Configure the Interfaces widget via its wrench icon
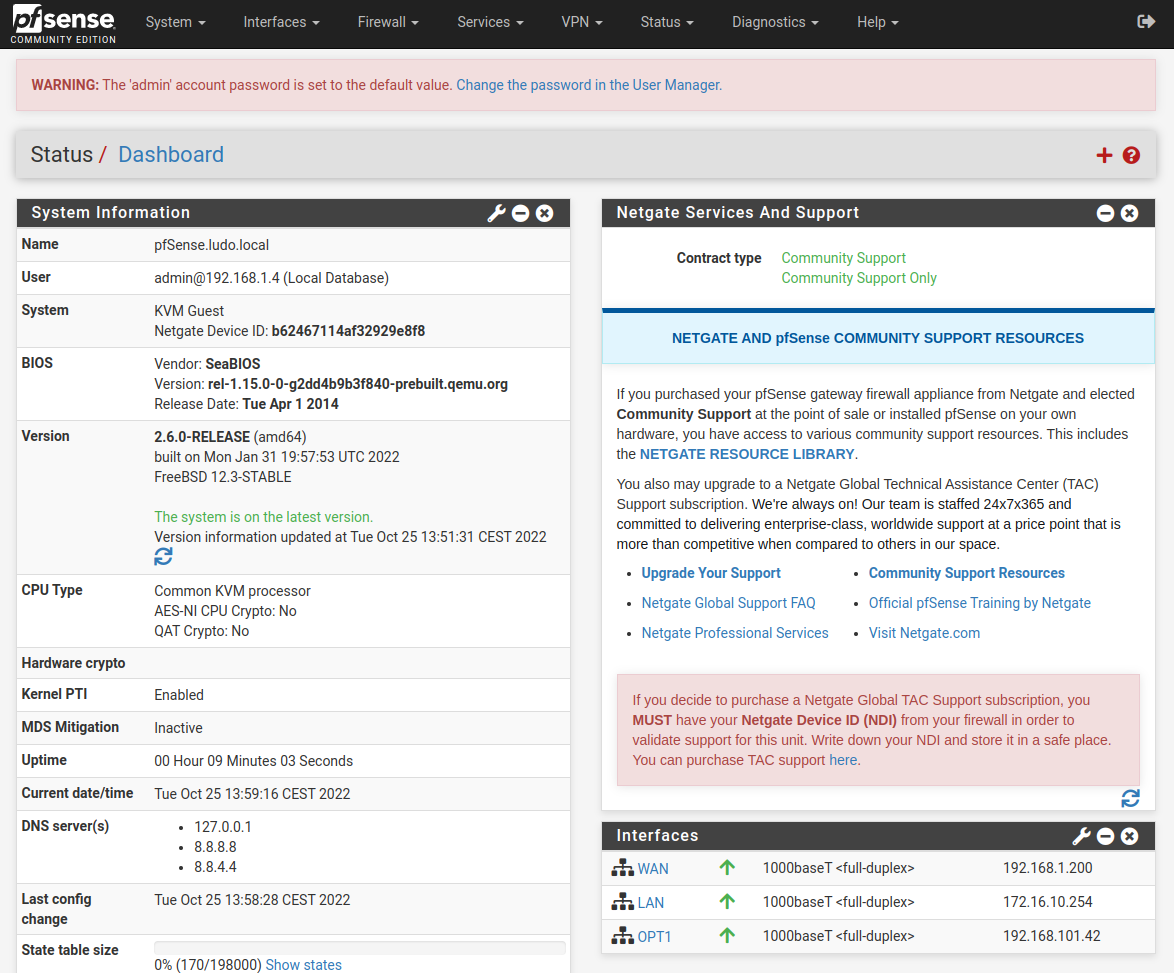 point(1081,836)
